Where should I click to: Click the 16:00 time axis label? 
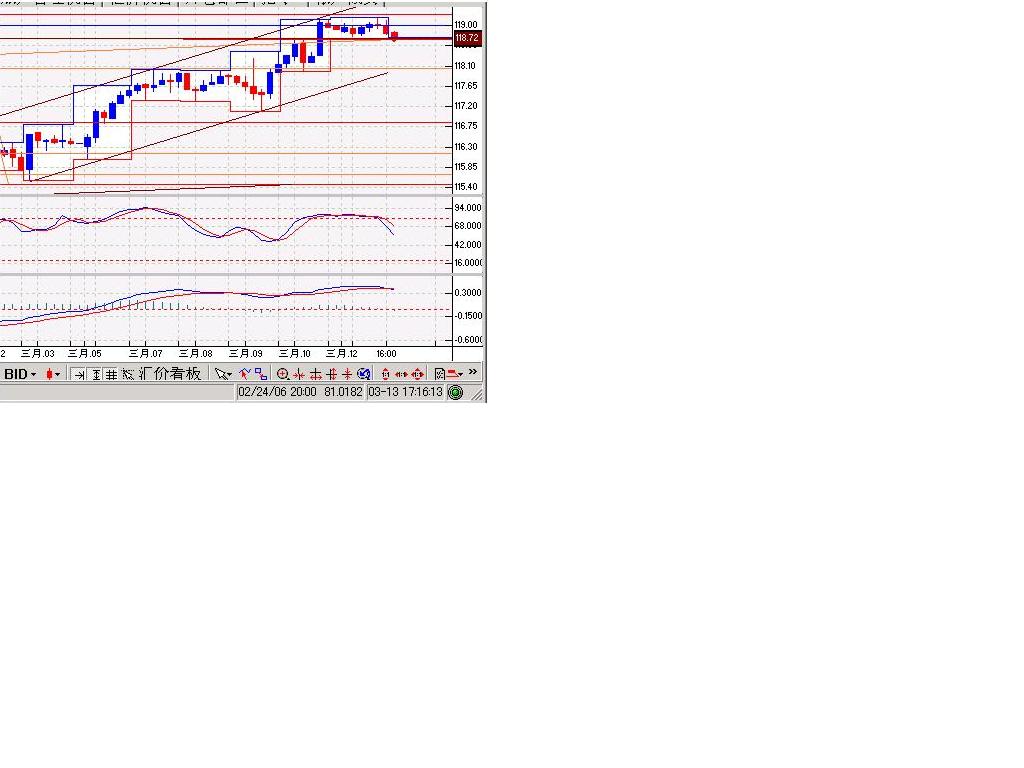[x=386, y=353]
